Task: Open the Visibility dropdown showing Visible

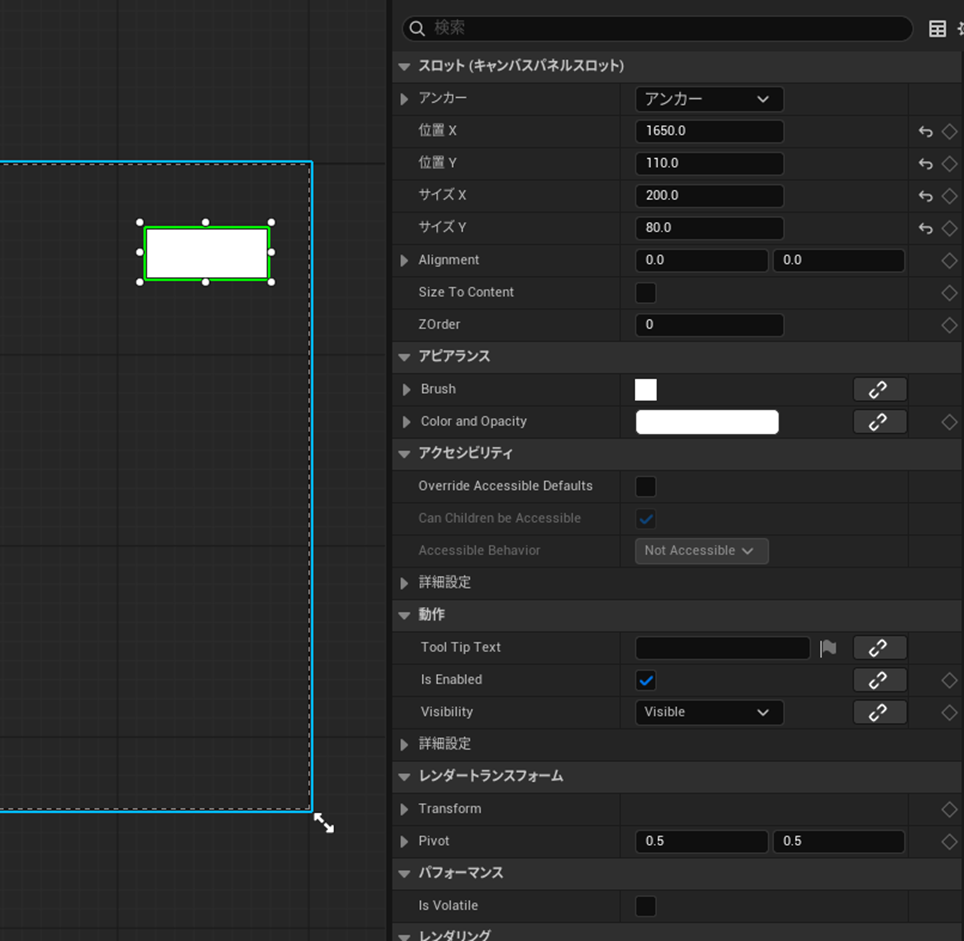Action: (708, 712)
